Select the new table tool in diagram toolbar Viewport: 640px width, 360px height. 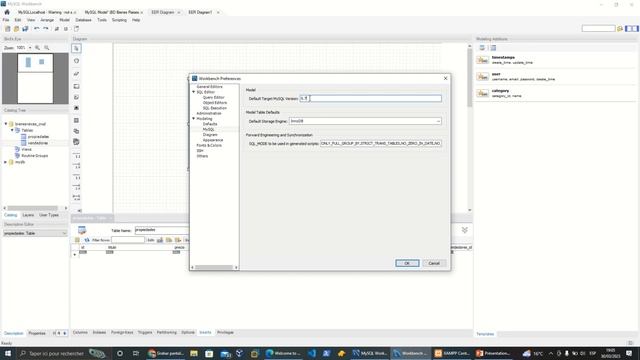tap(76, 120)
